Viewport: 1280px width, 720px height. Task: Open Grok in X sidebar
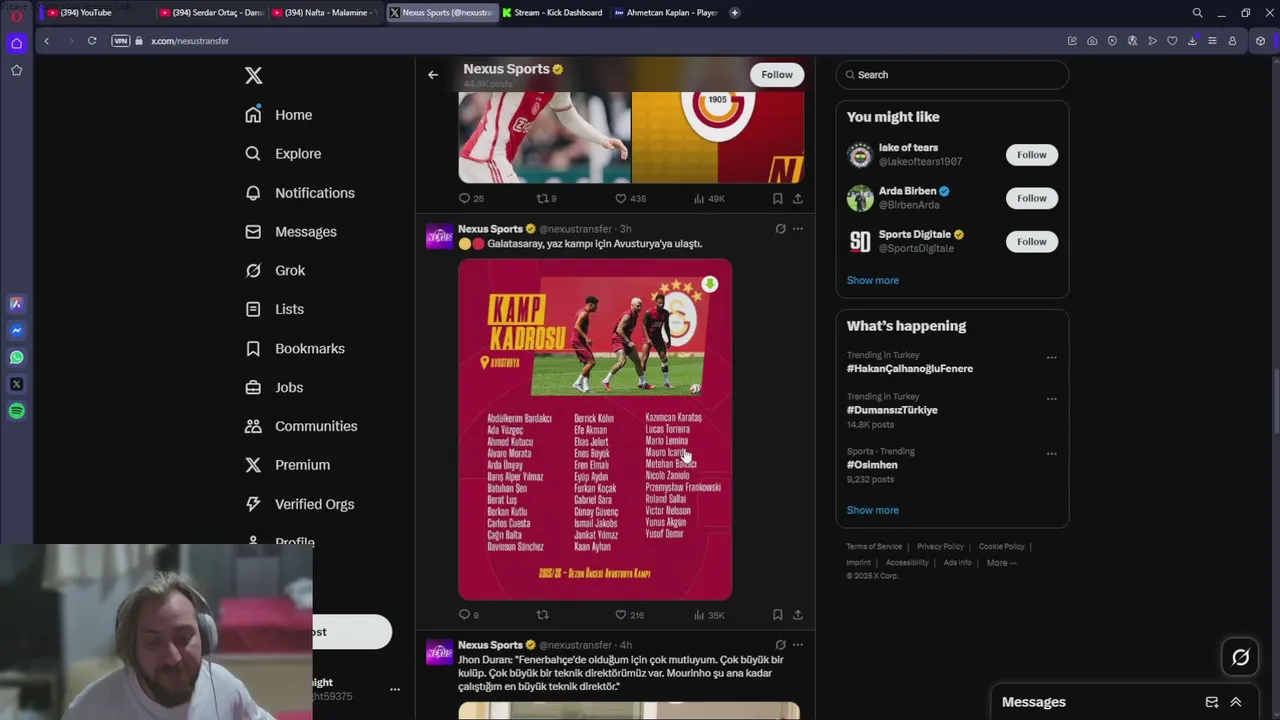pos(276,271)
